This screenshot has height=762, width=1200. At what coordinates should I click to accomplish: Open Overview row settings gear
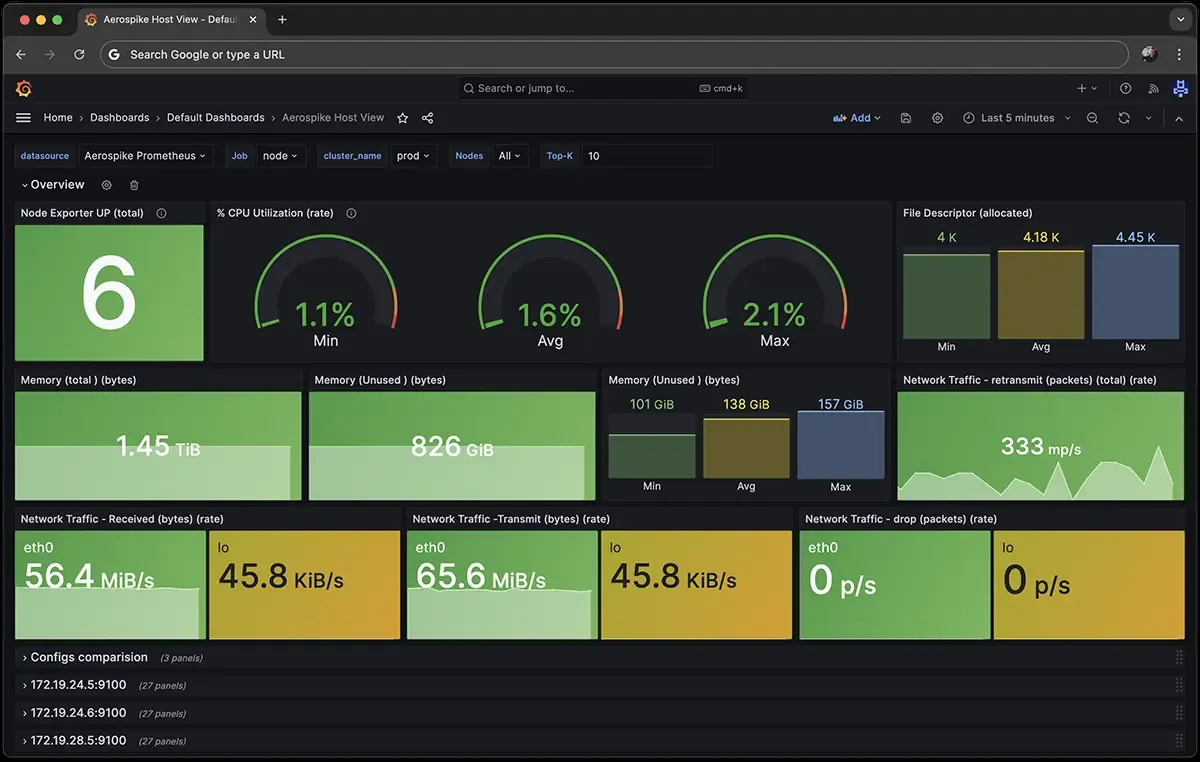(106, 185)
